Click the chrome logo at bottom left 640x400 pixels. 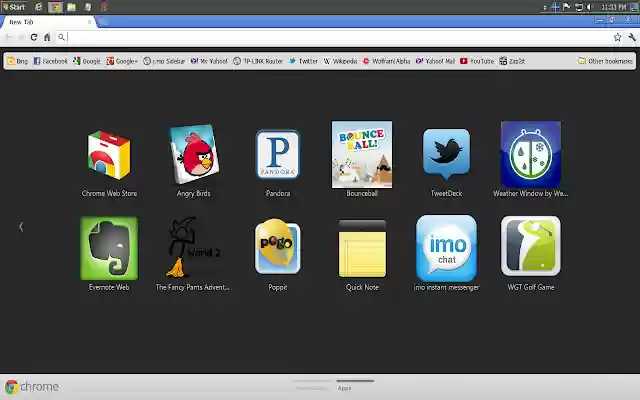coord(32,386)
